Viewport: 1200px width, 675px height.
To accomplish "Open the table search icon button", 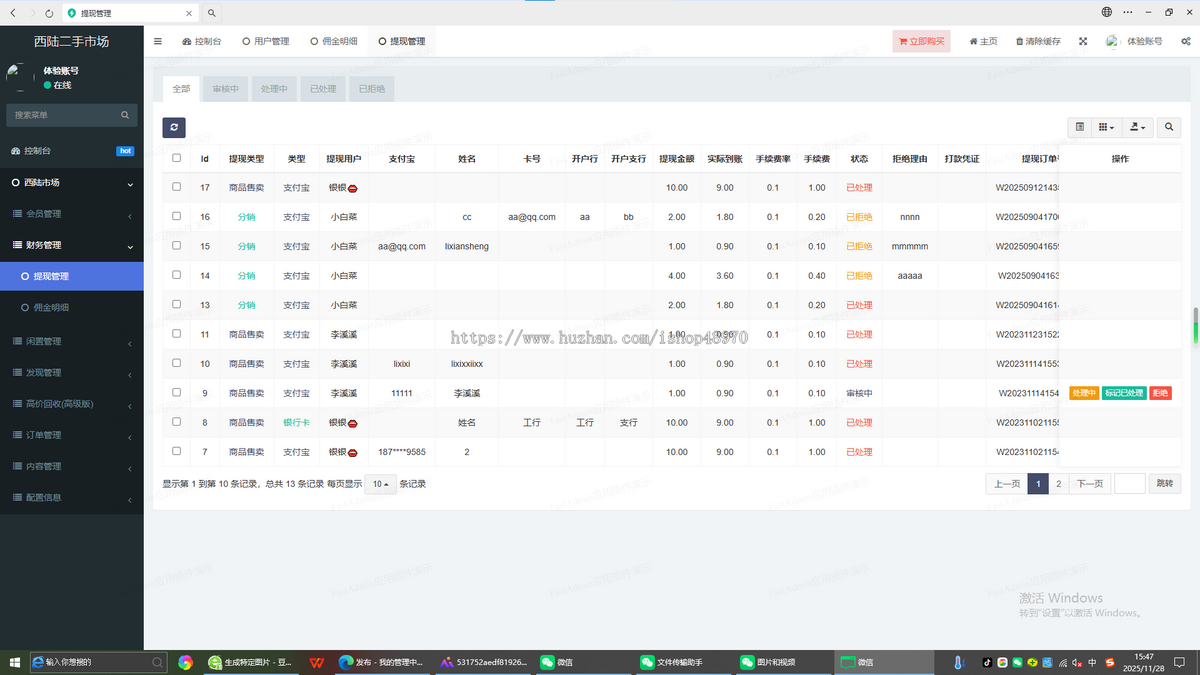I will point(1169,127).
